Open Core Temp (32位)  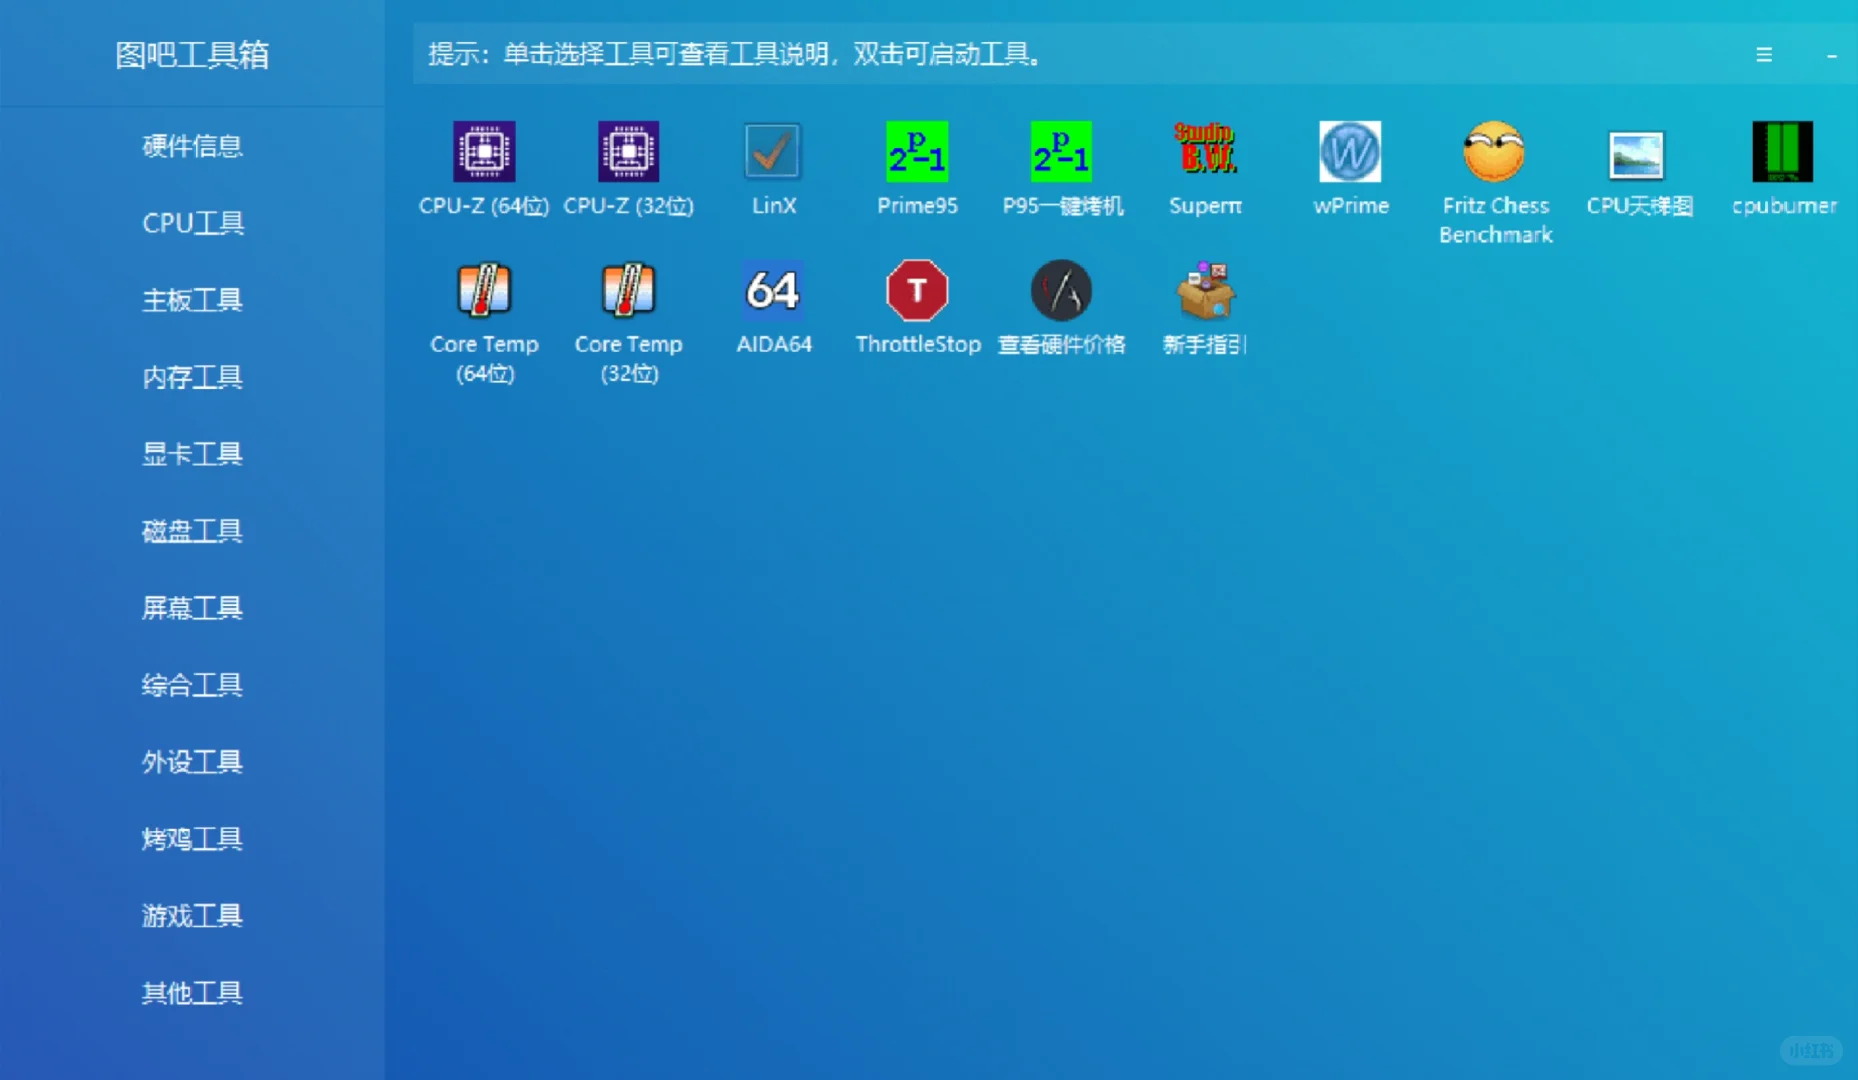coord(628,290)
